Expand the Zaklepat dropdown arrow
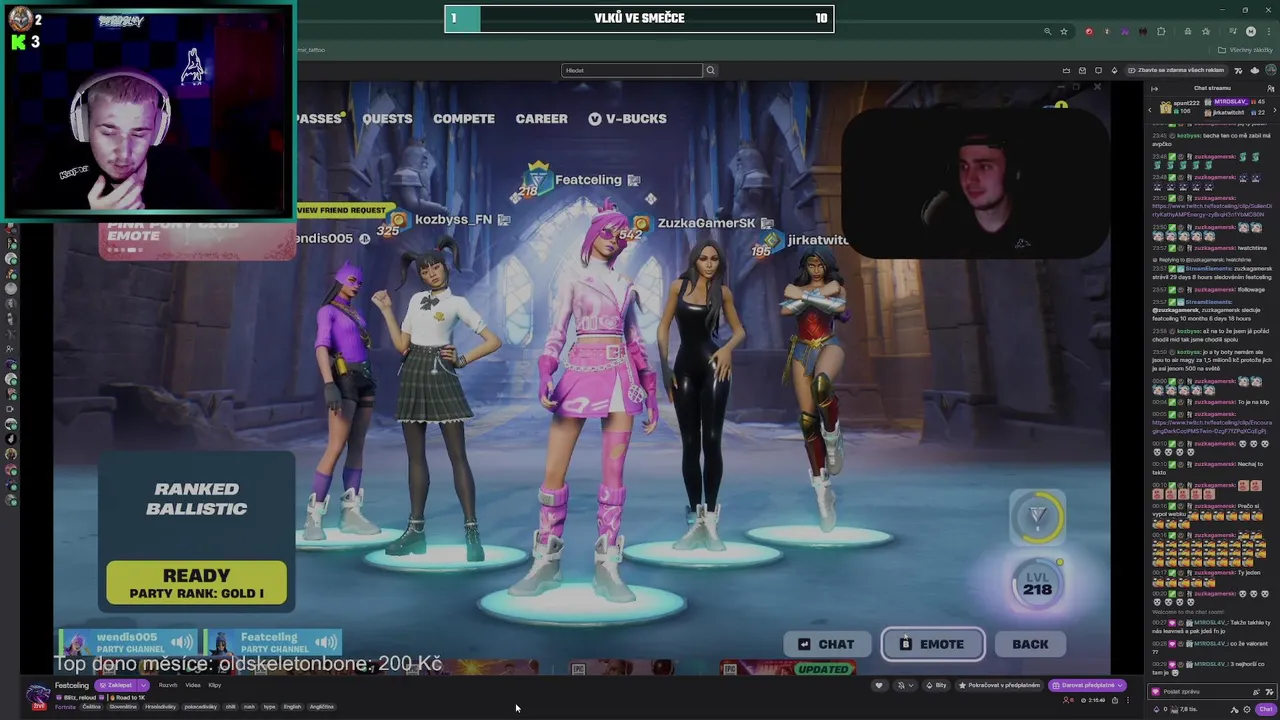This screenshot has width=1280, height=720. [143, 685]
